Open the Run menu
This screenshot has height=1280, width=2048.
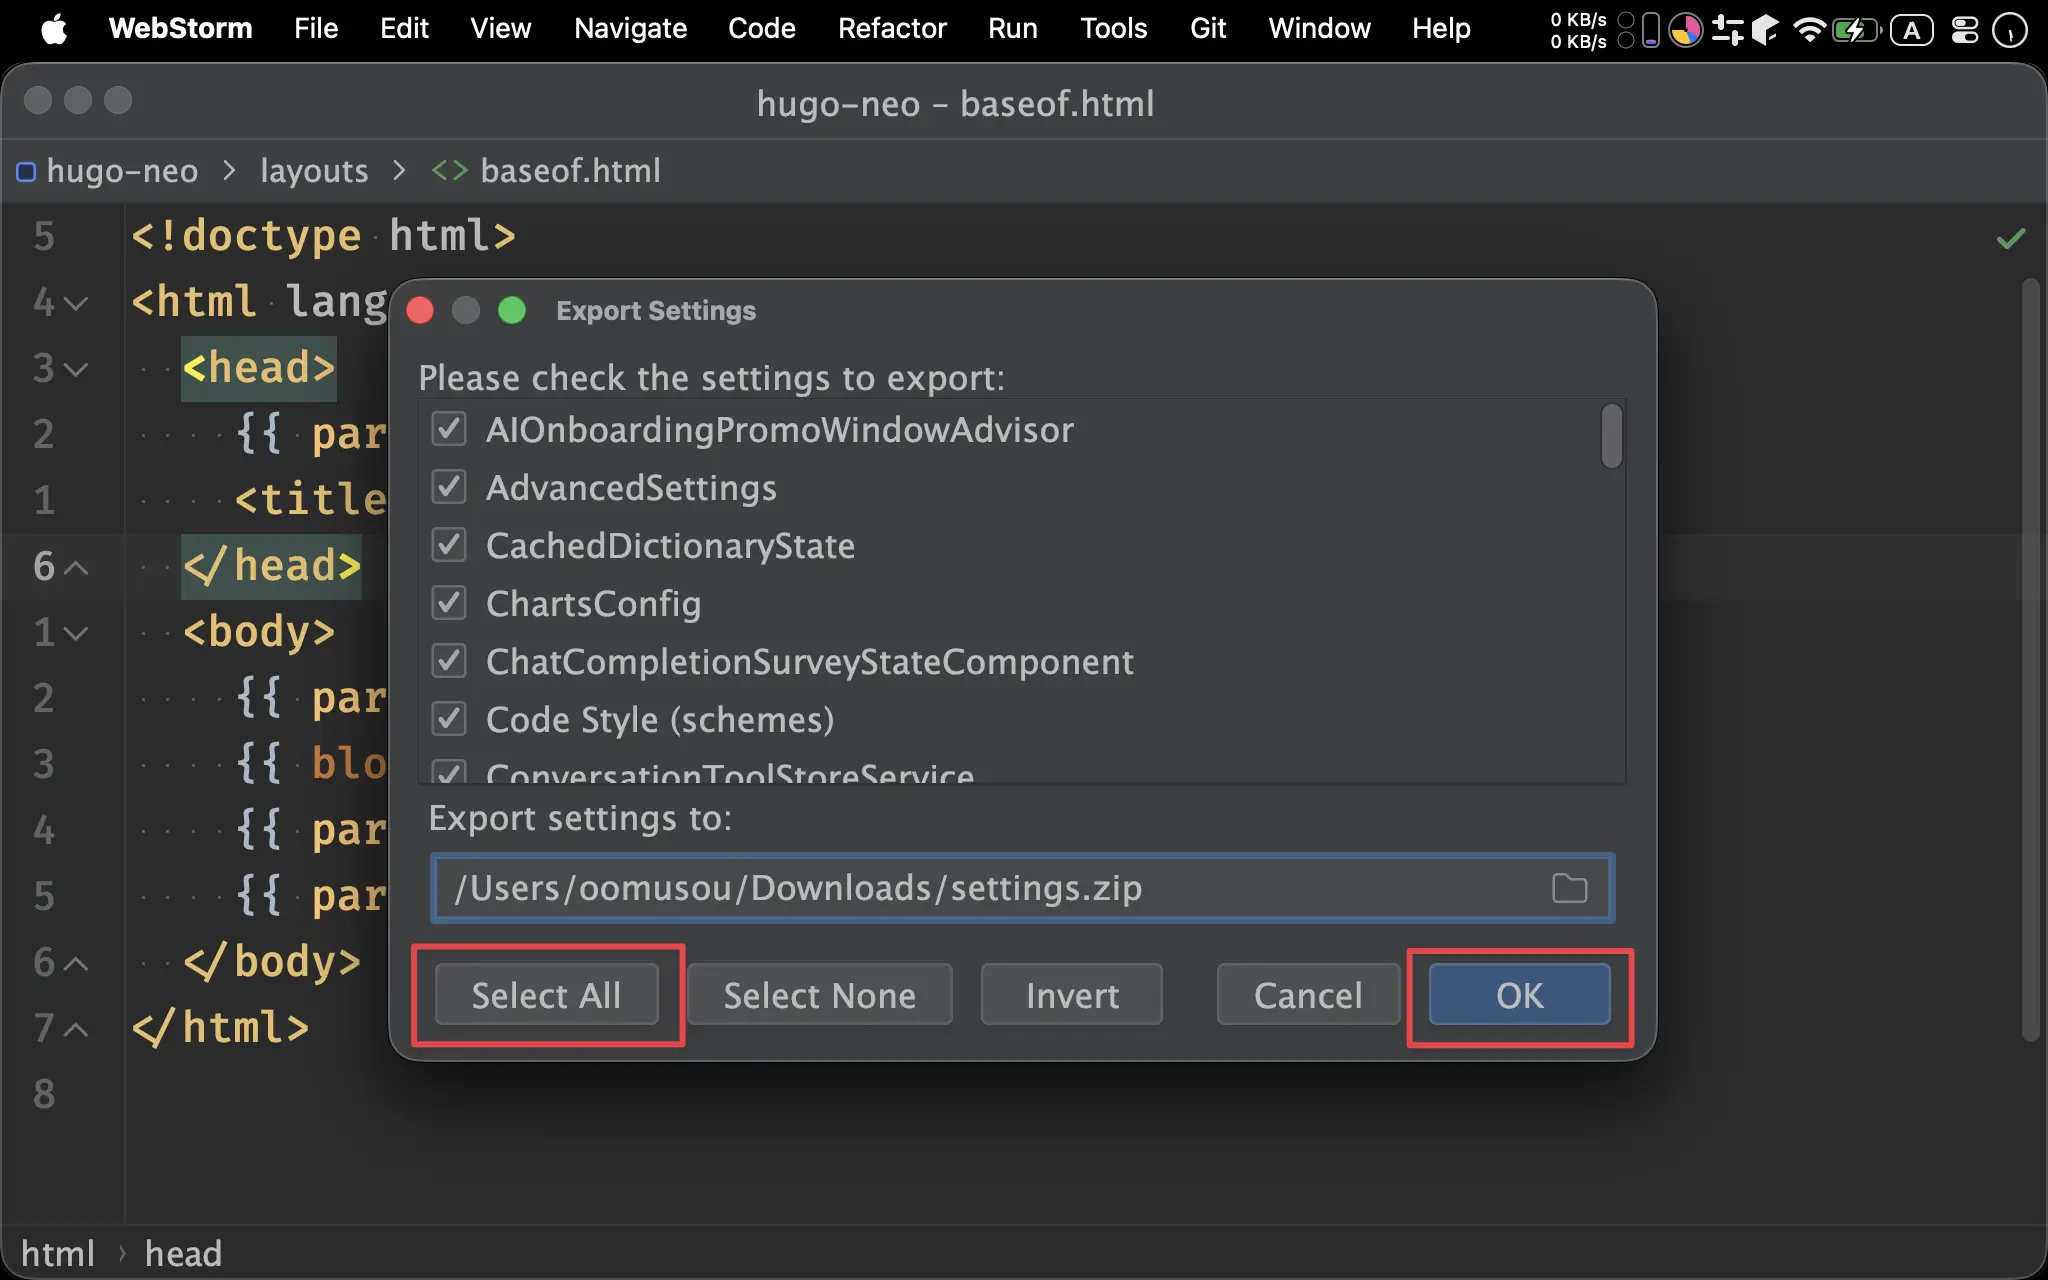tap(1013, 29)
